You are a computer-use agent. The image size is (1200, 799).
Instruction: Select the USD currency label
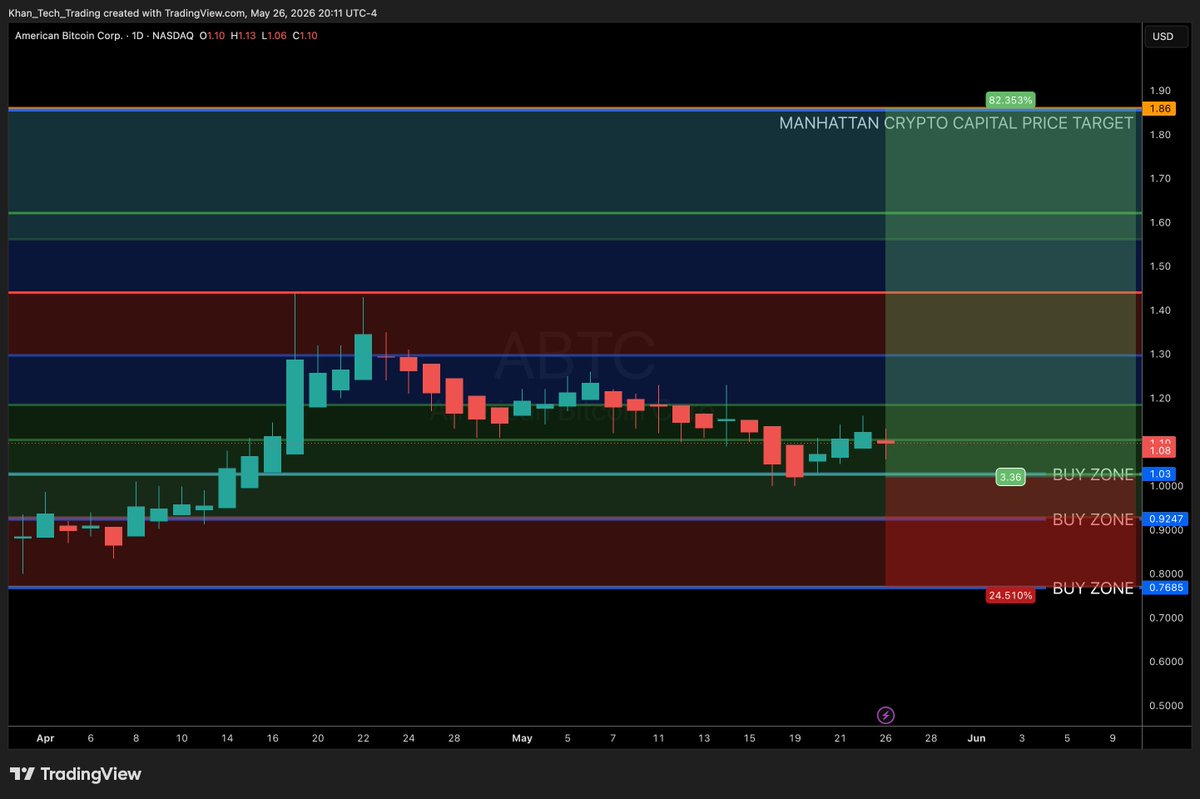1163,36
